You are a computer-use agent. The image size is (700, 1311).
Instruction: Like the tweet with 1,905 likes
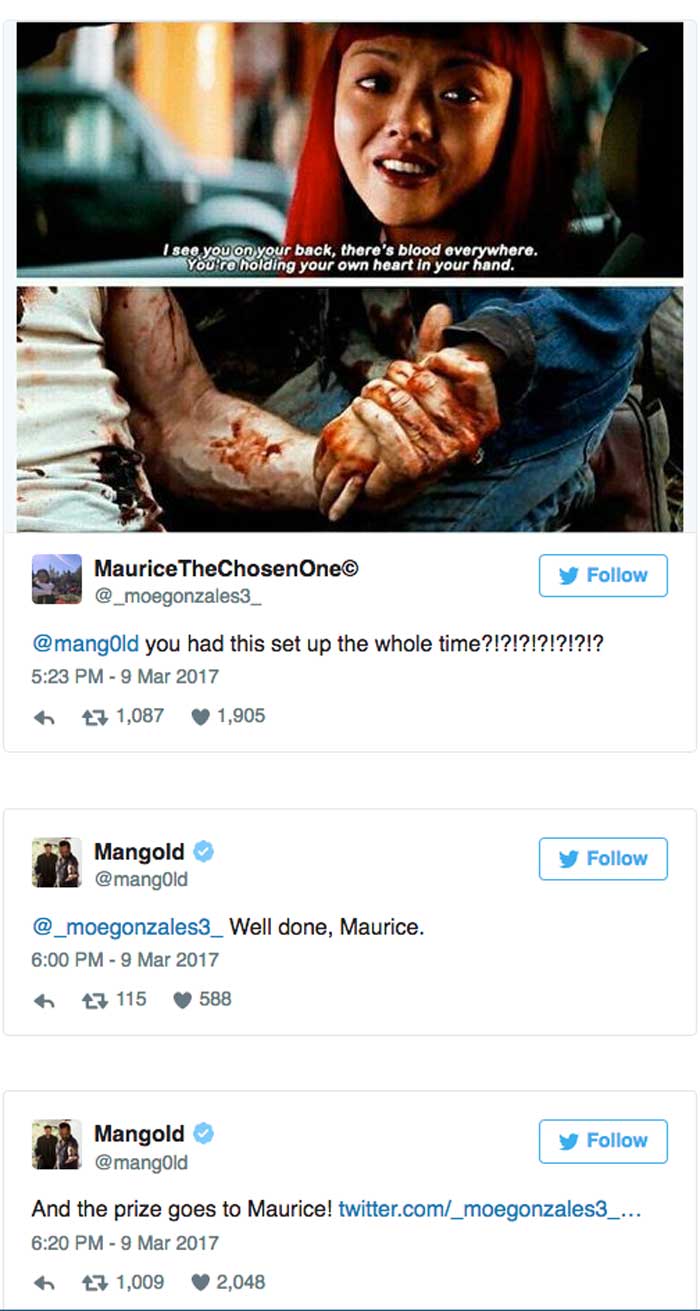coord(199,717)
